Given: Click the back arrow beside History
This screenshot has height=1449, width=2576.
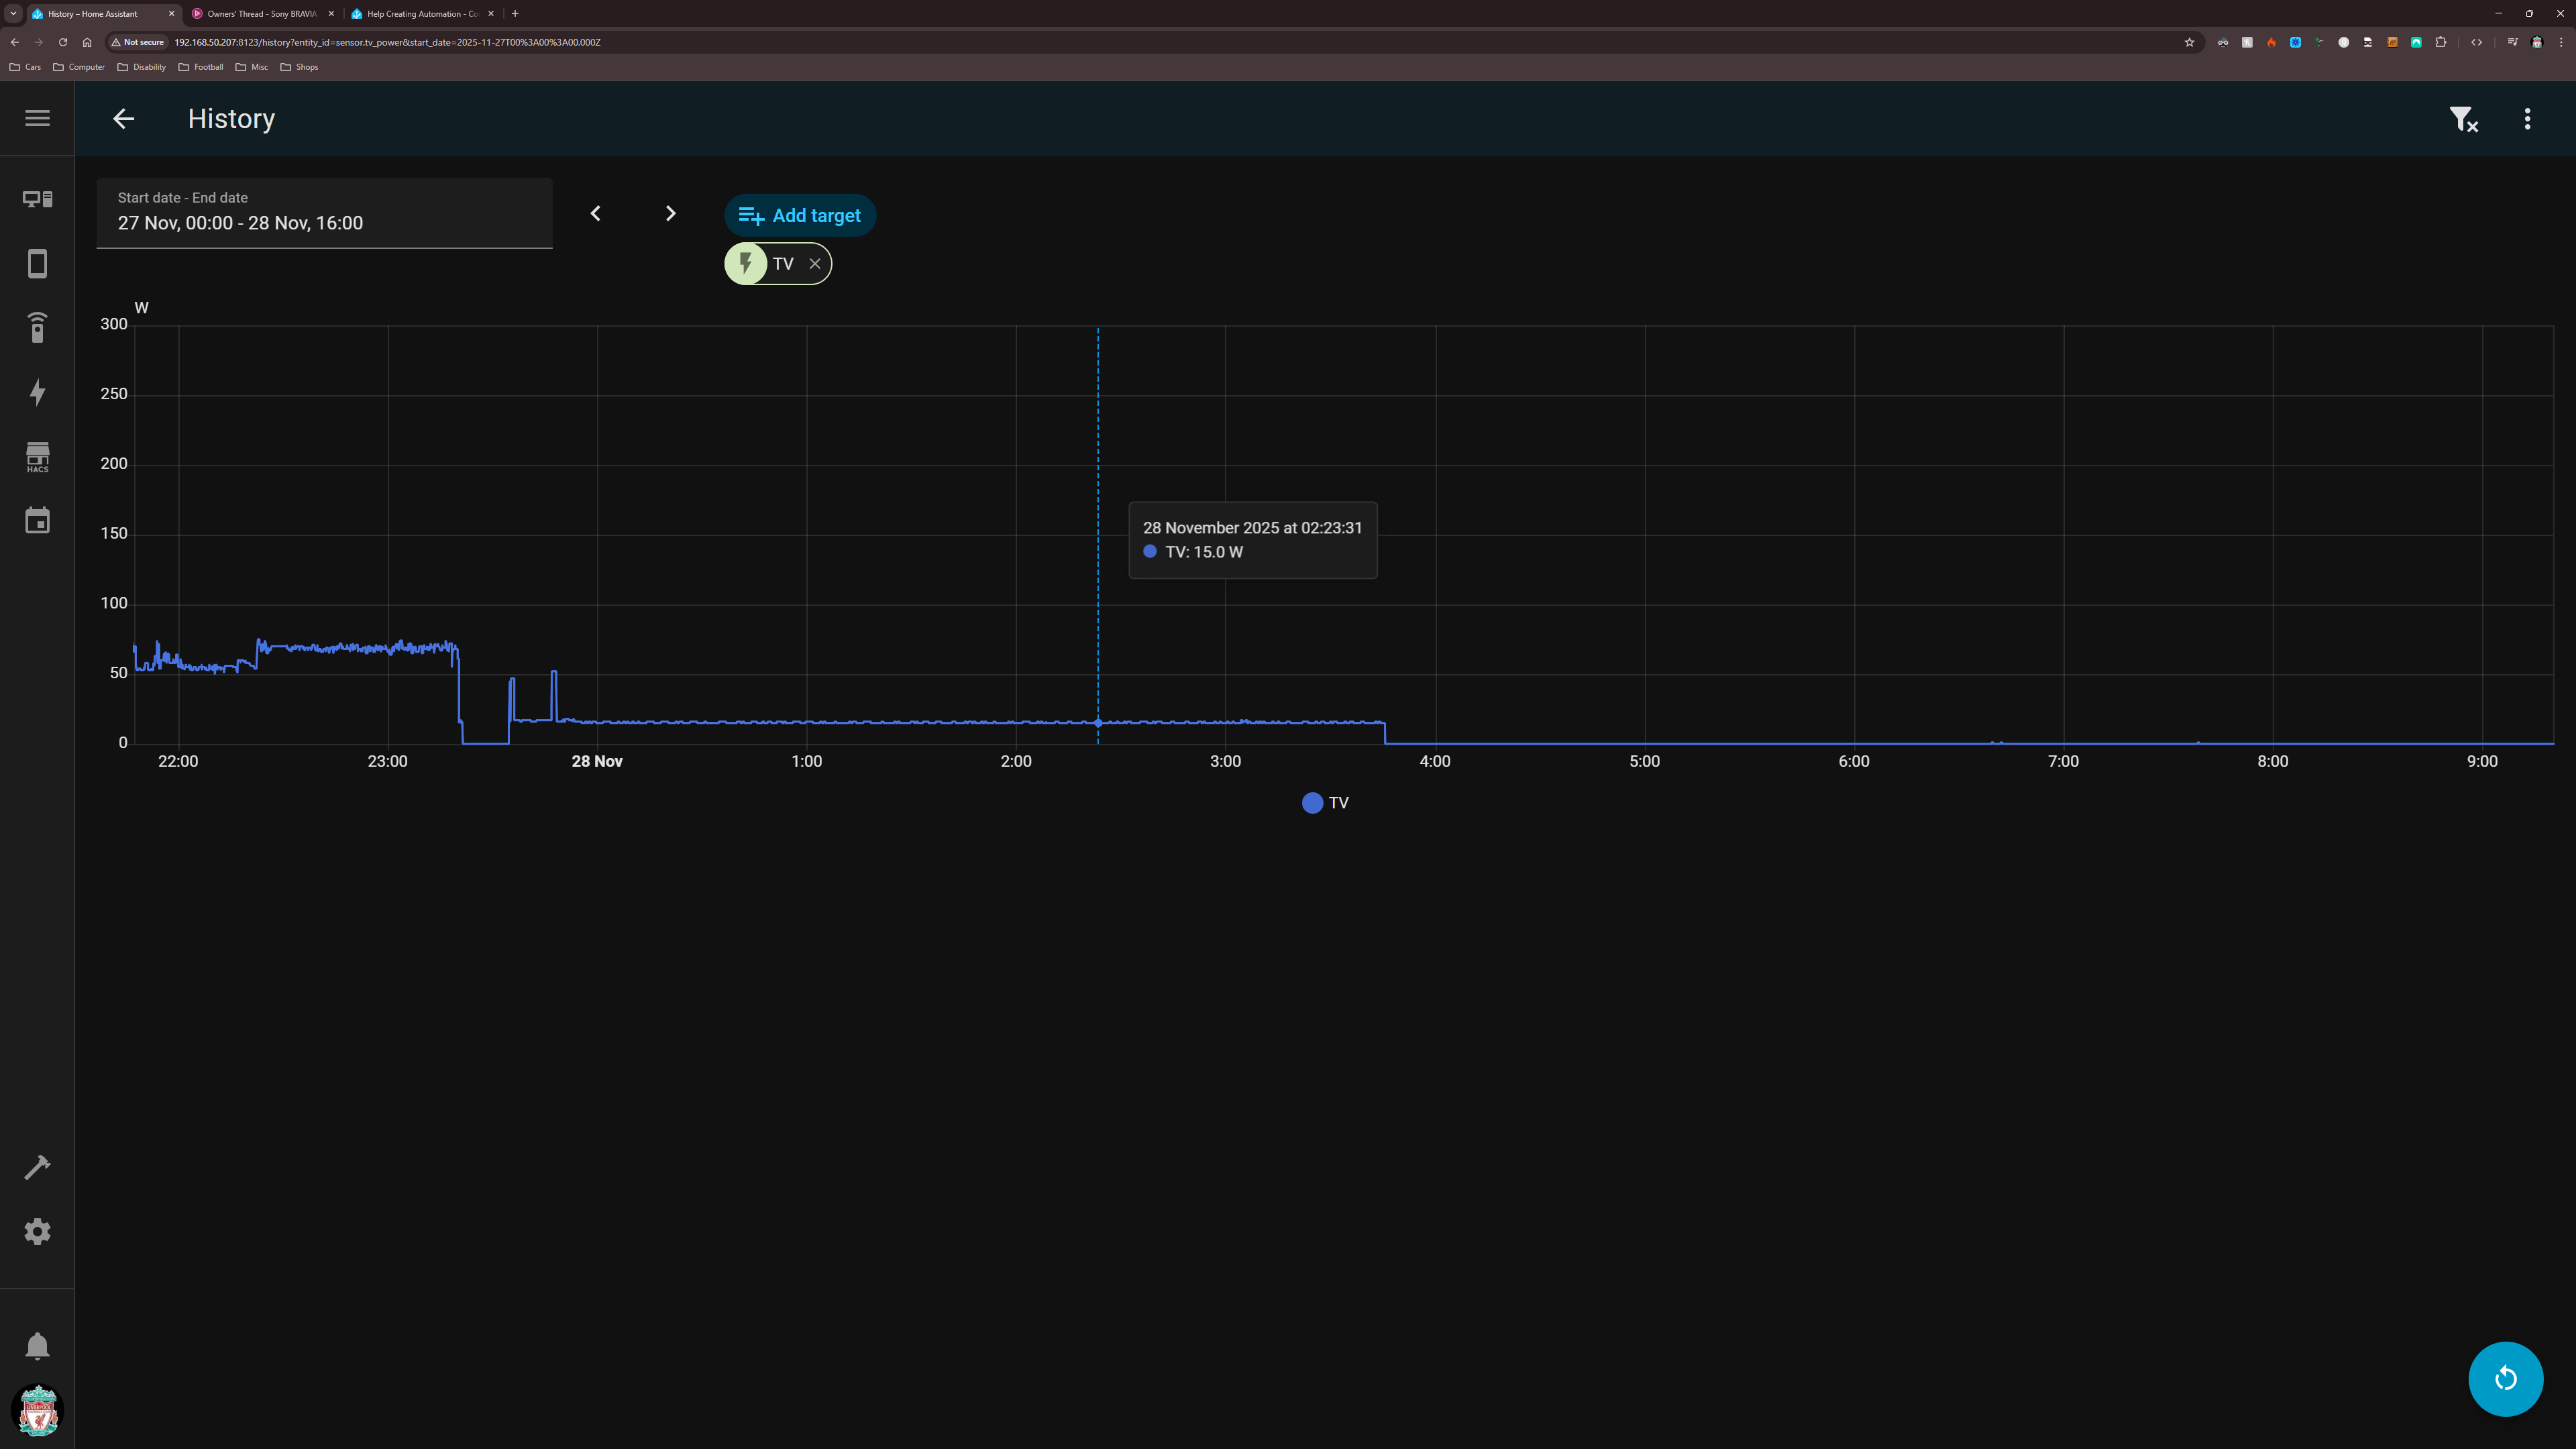Looking at the screenshot, I should (123, 119).
